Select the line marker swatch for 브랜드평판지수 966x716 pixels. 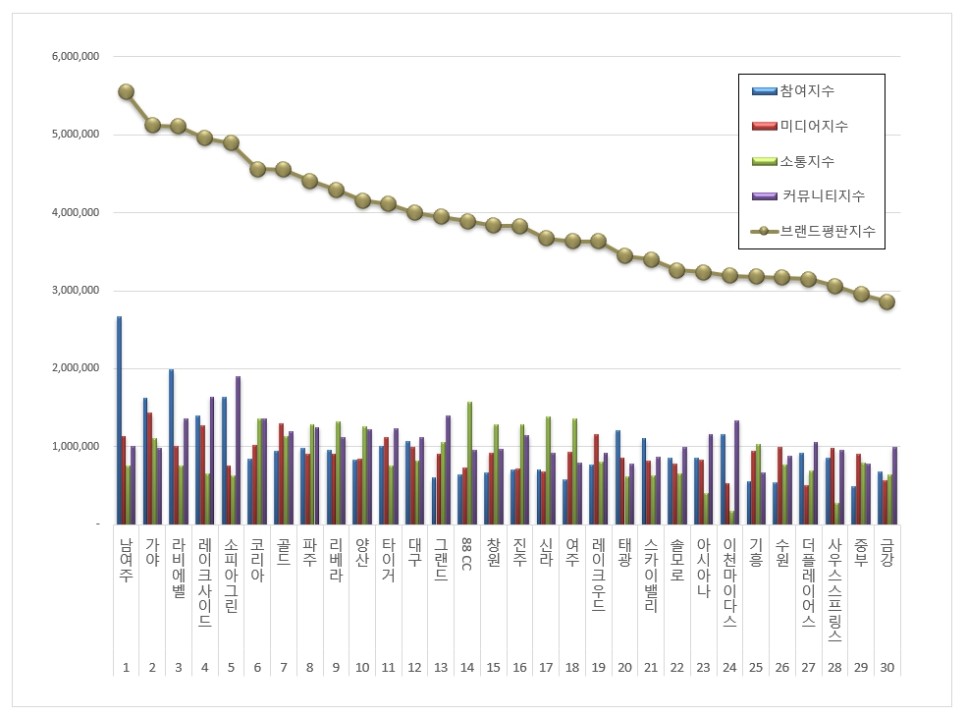click(765, 231)
